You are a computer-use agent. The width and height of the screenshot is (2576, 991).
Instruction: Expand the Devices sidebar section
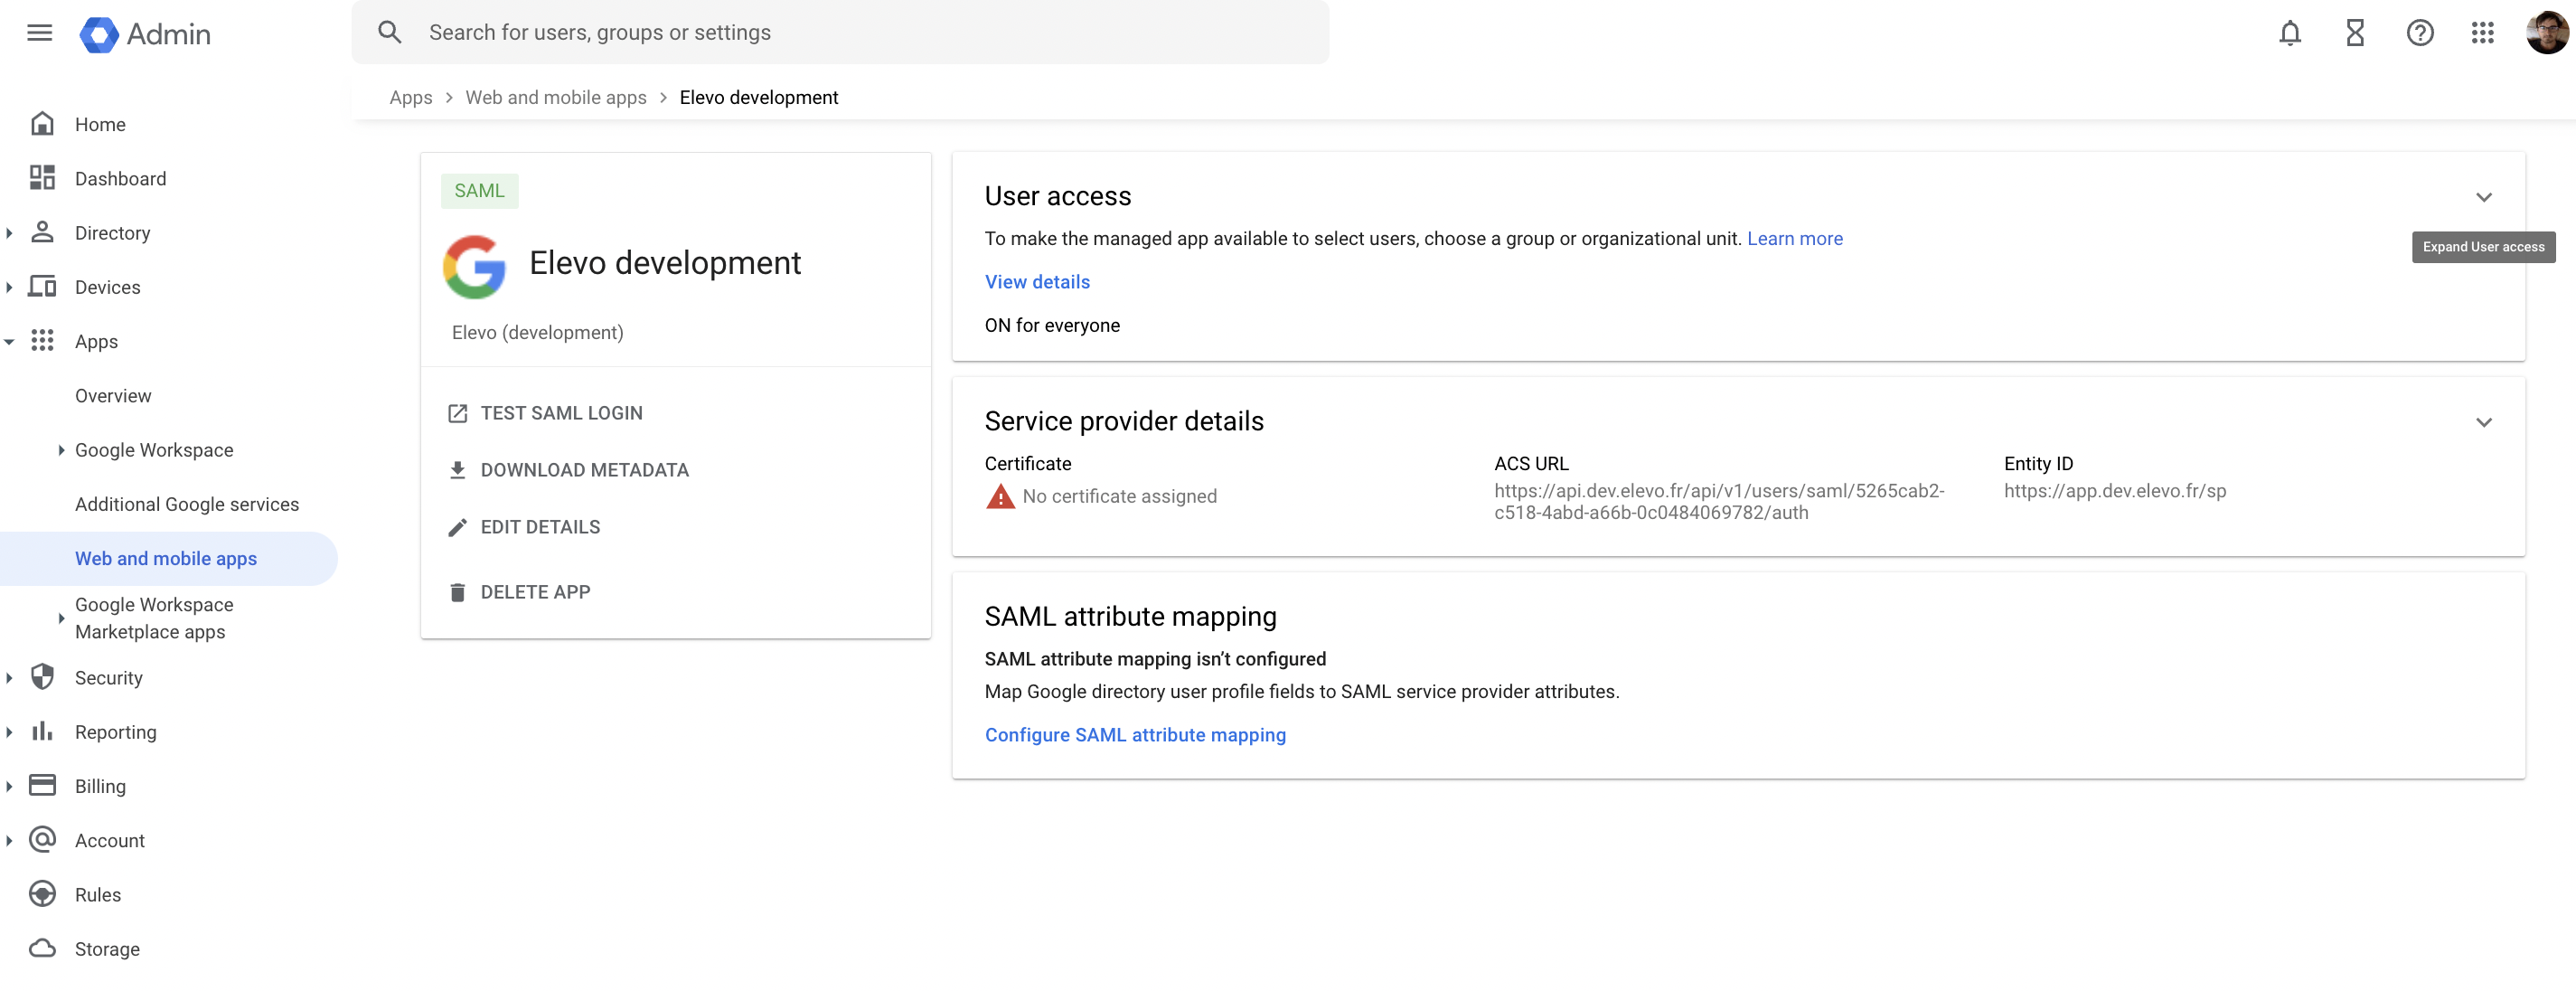(x=9, y=287)
